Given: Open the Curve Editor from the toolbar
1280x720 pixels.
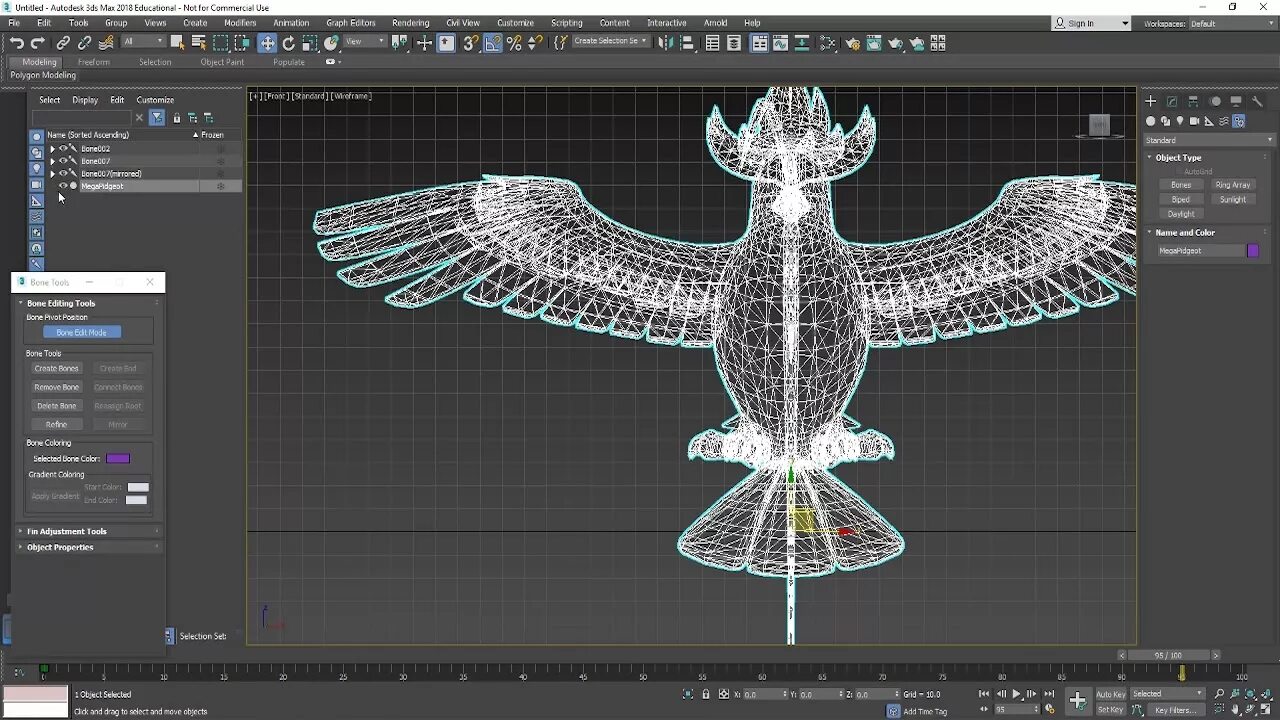Looking at the screenshot, I should [780, 43].
